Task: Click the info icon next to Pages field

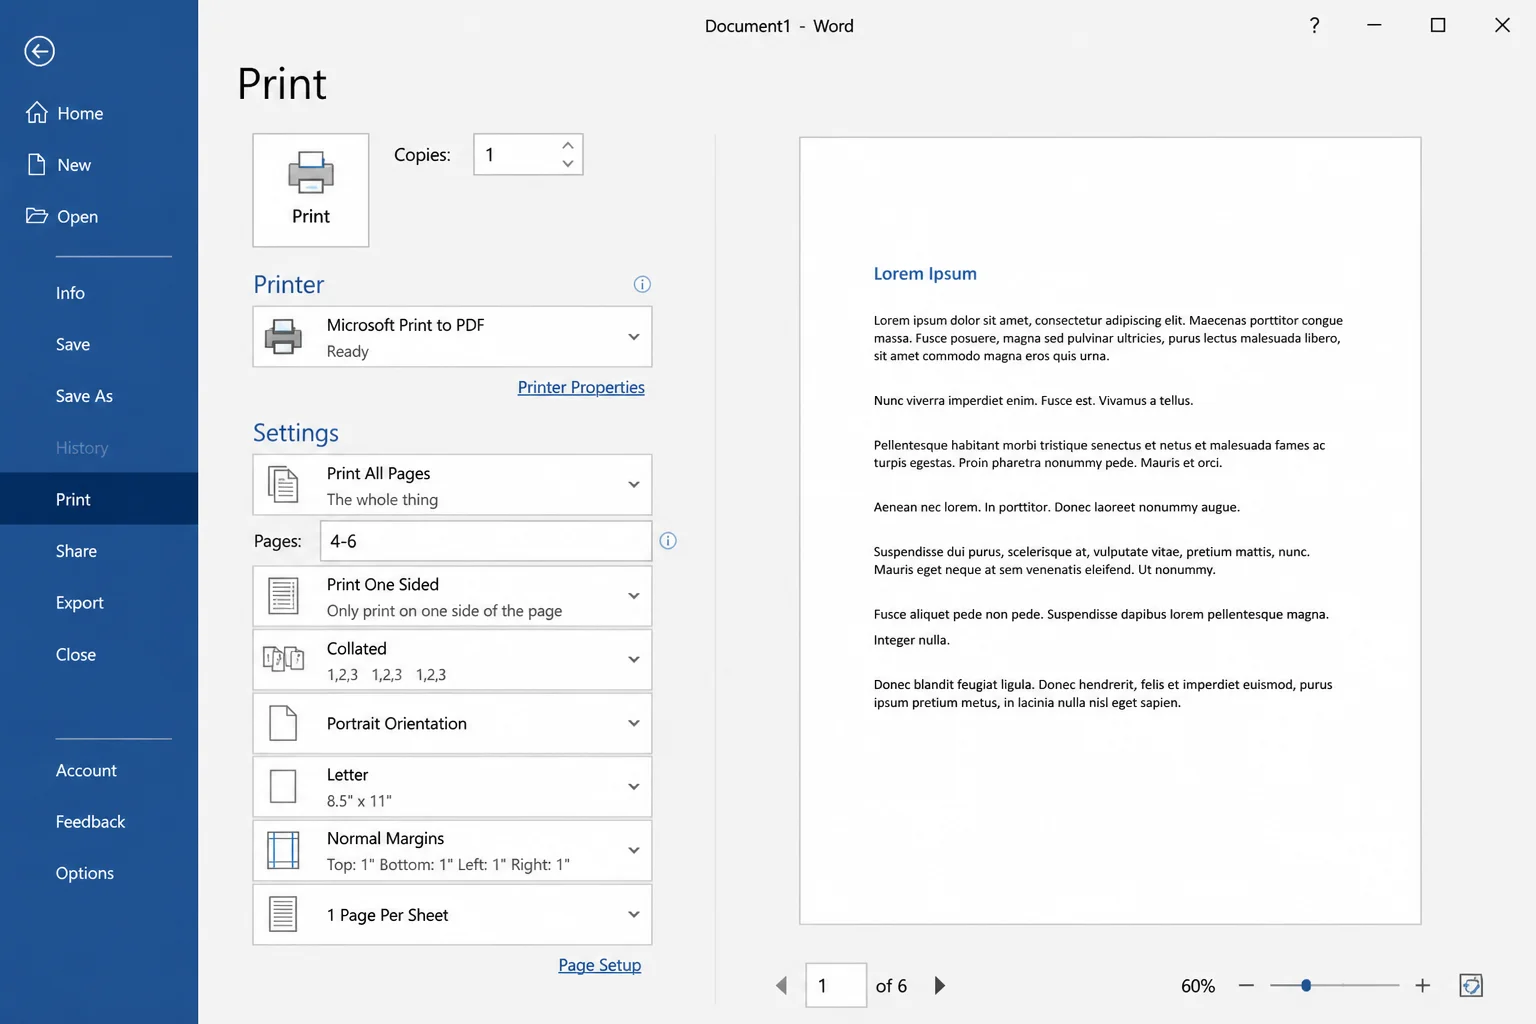Action: [668, 541]
